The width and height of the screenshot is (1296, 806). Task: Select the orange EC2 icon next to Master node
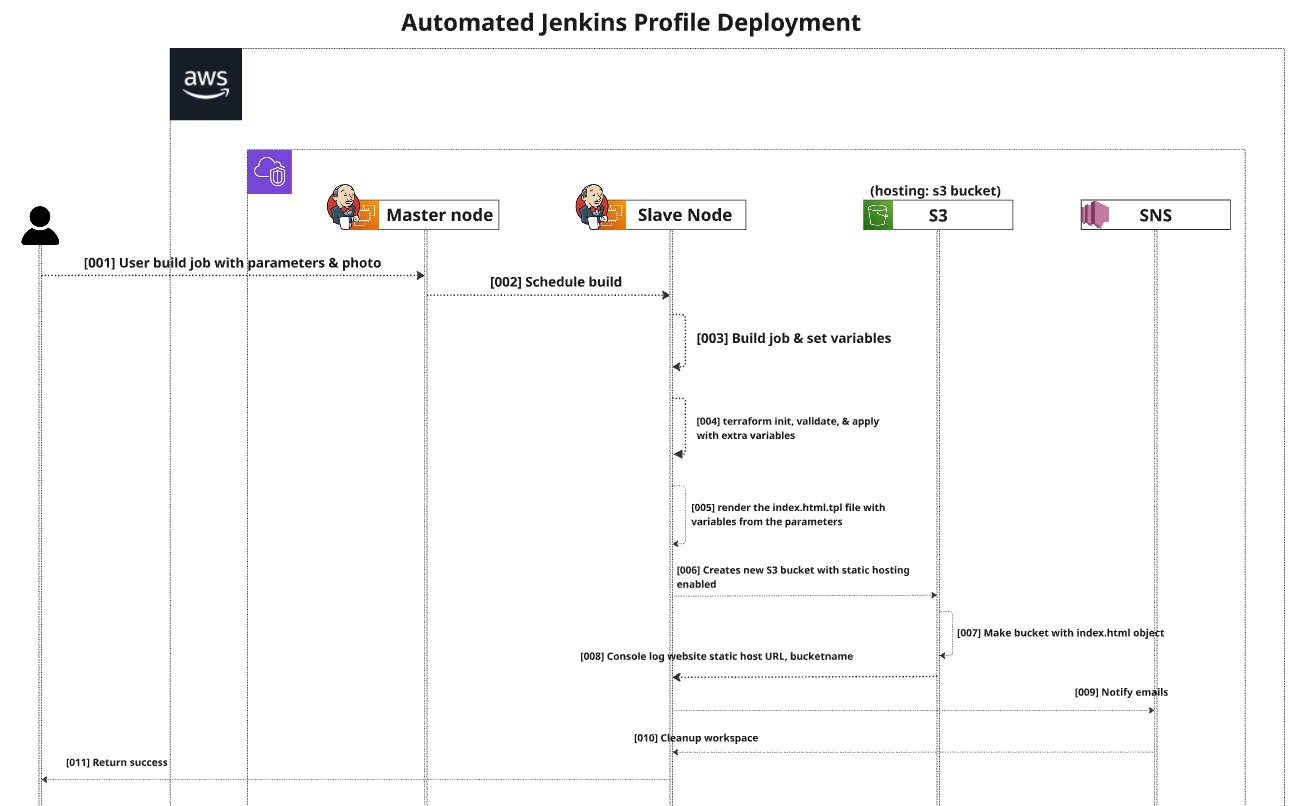pyautogui.click(x=365, y=215)
